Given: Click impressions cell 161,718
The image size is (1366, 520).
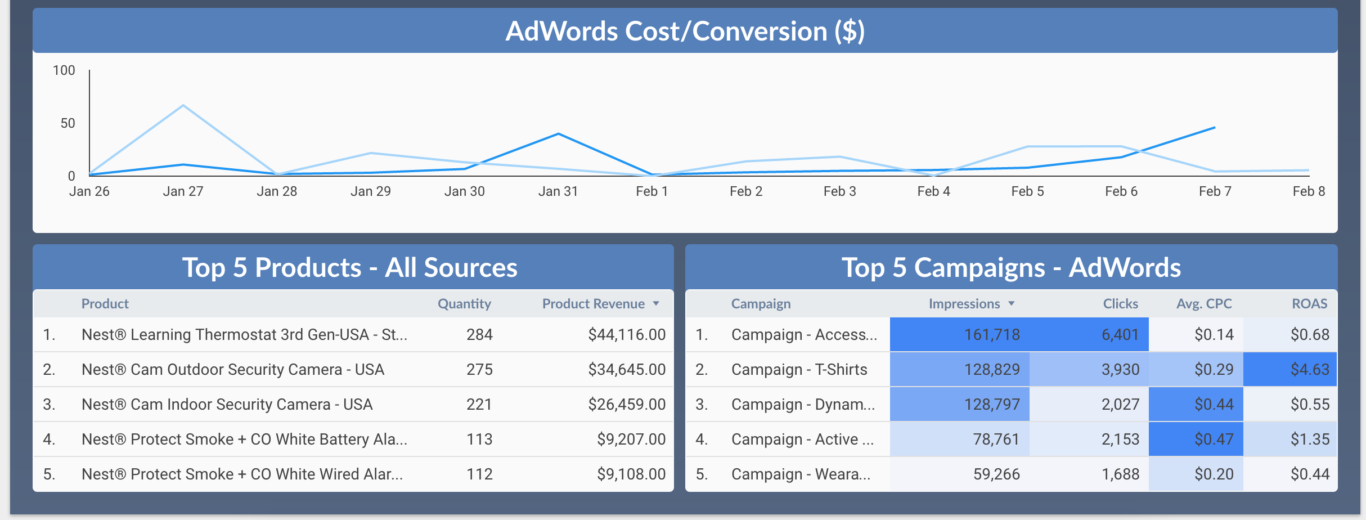Looking at the screenshot, I should 960,334.
